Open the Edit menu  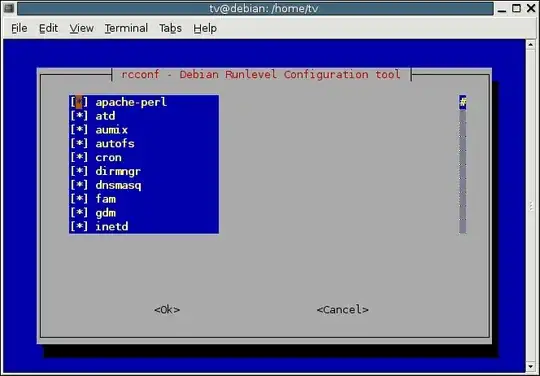[x=48, y=28]
